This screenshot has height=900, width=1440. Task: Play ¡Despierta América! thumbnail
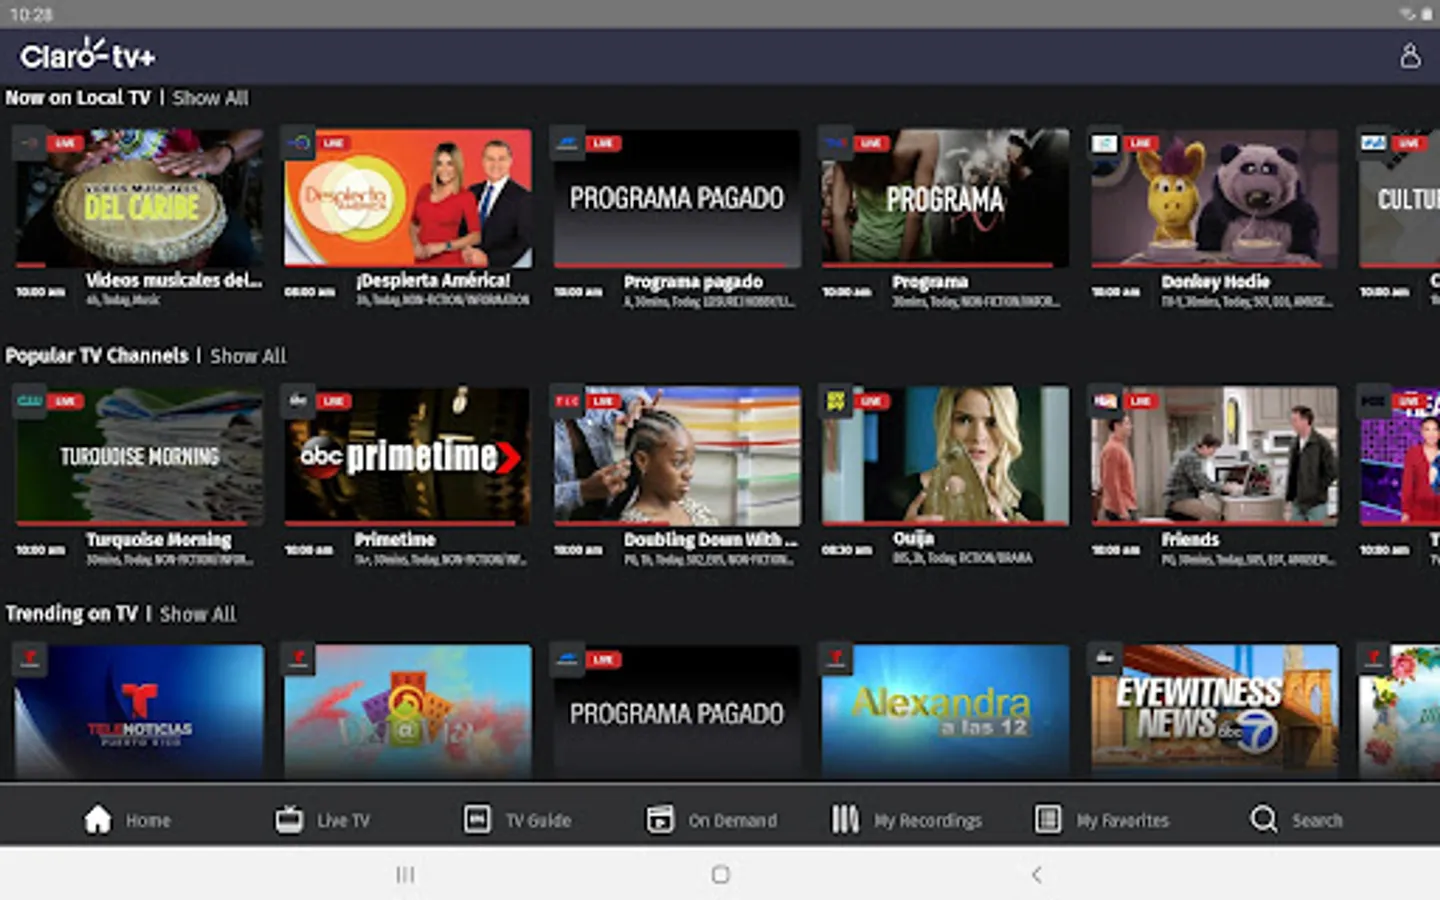(408, 196)
